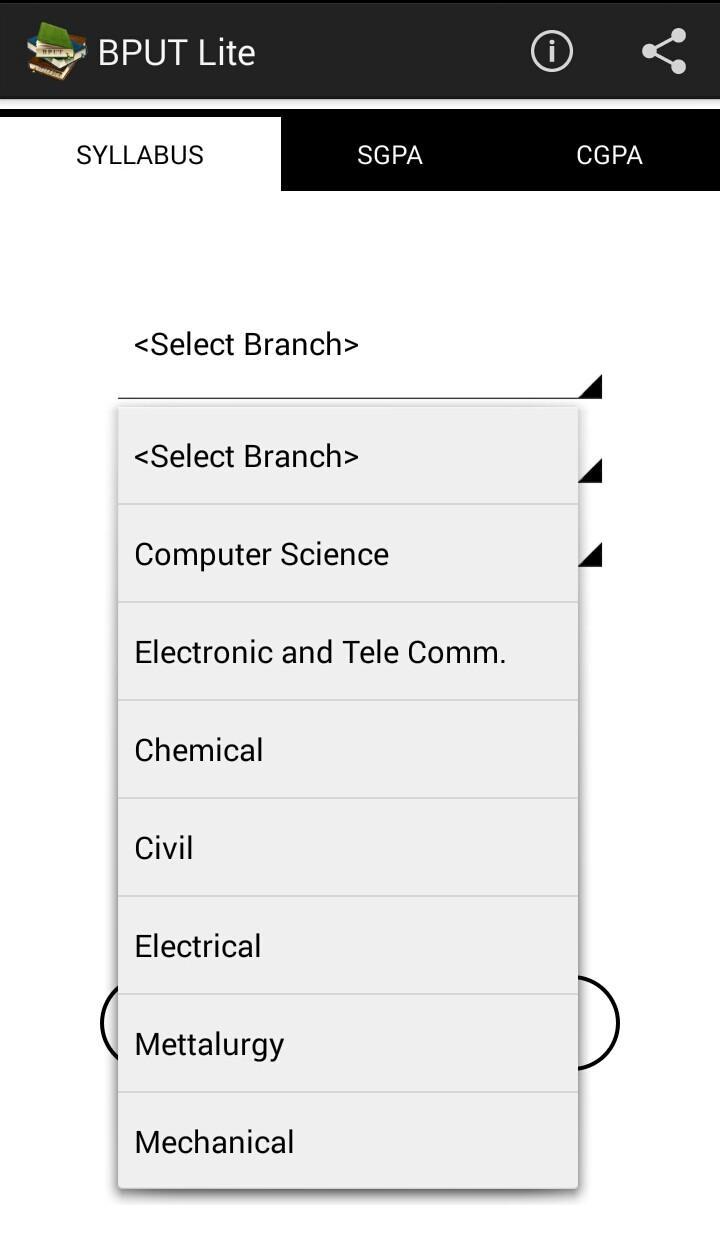This screenshot has height=1233, width=720.
Task: Open the CGPA tab
Action: pos(609,155)
